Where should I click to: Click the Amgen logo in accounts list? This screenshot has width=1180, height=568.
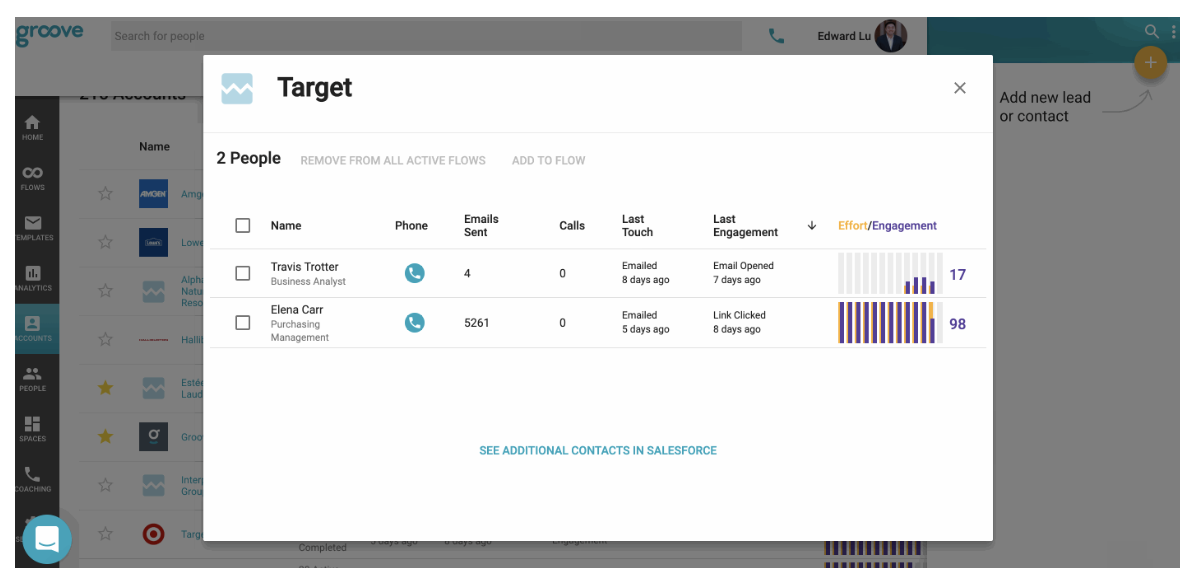coord(154,194)
